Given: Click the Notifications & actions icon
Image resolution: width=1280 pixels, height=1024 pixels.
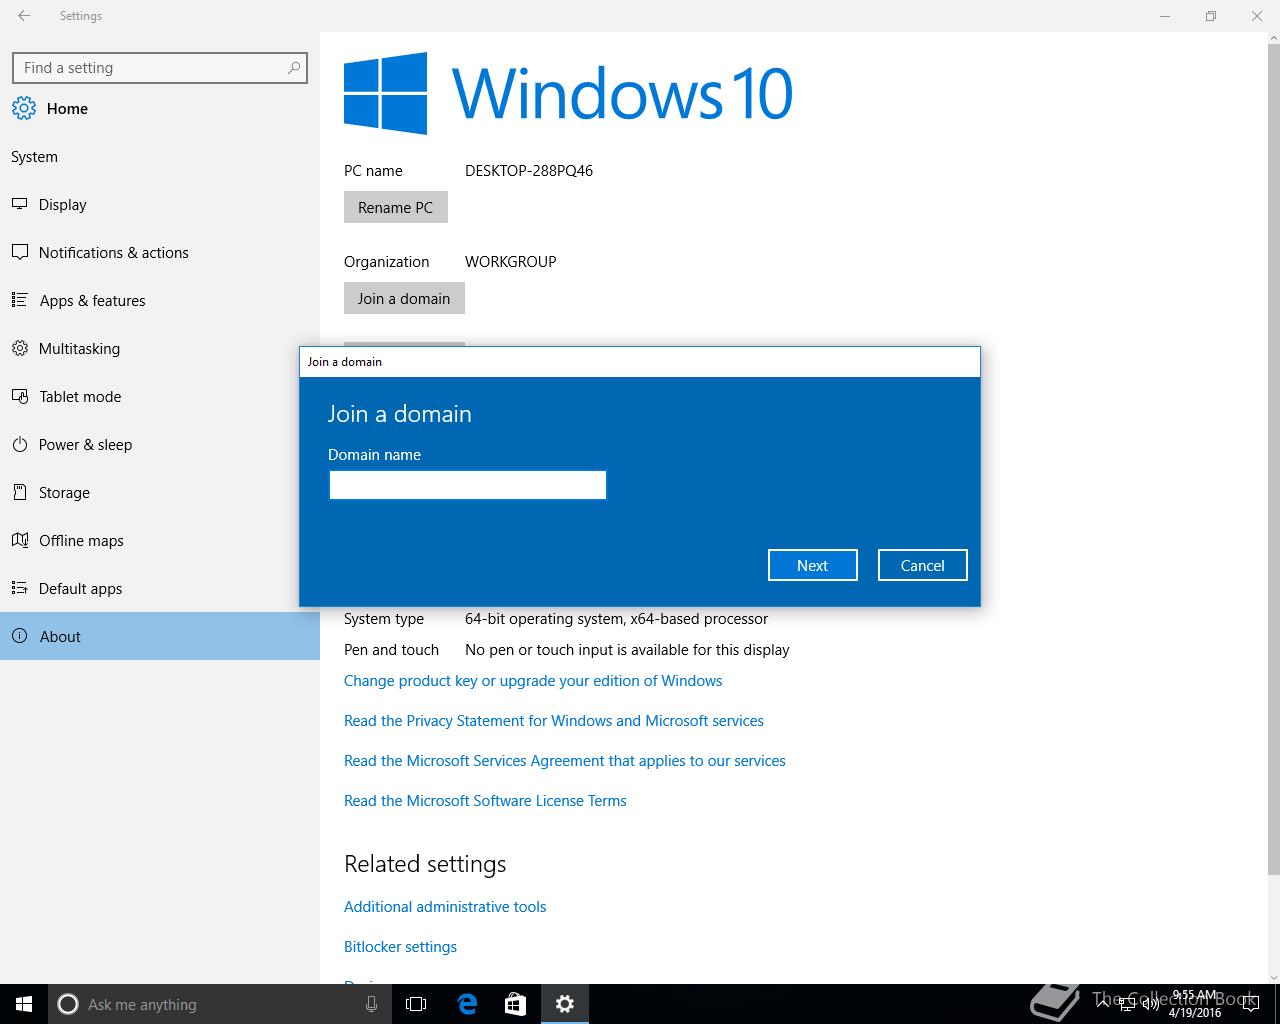Looking at the screenshot, I should pyautogui.click(x=20, y=252).
